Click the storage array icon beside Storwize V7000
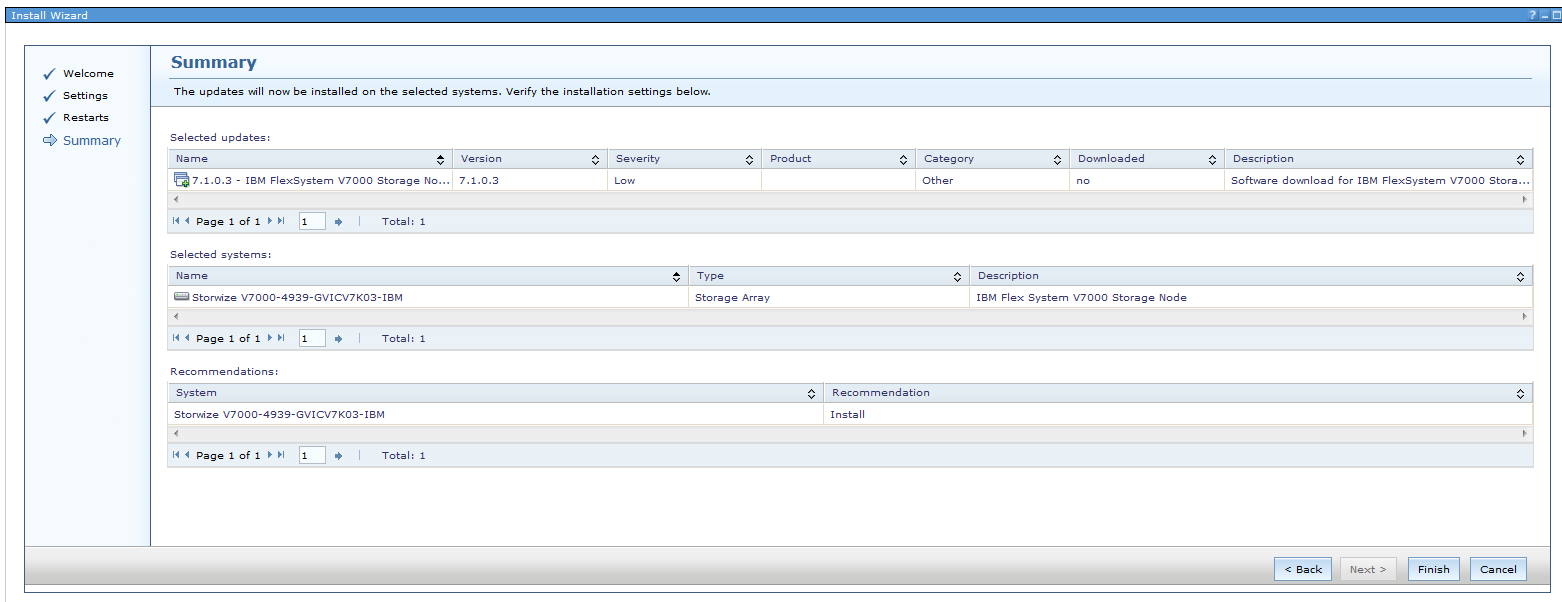Image resolution: width=1562 pixels, height=602 pixels. [182, 297]
